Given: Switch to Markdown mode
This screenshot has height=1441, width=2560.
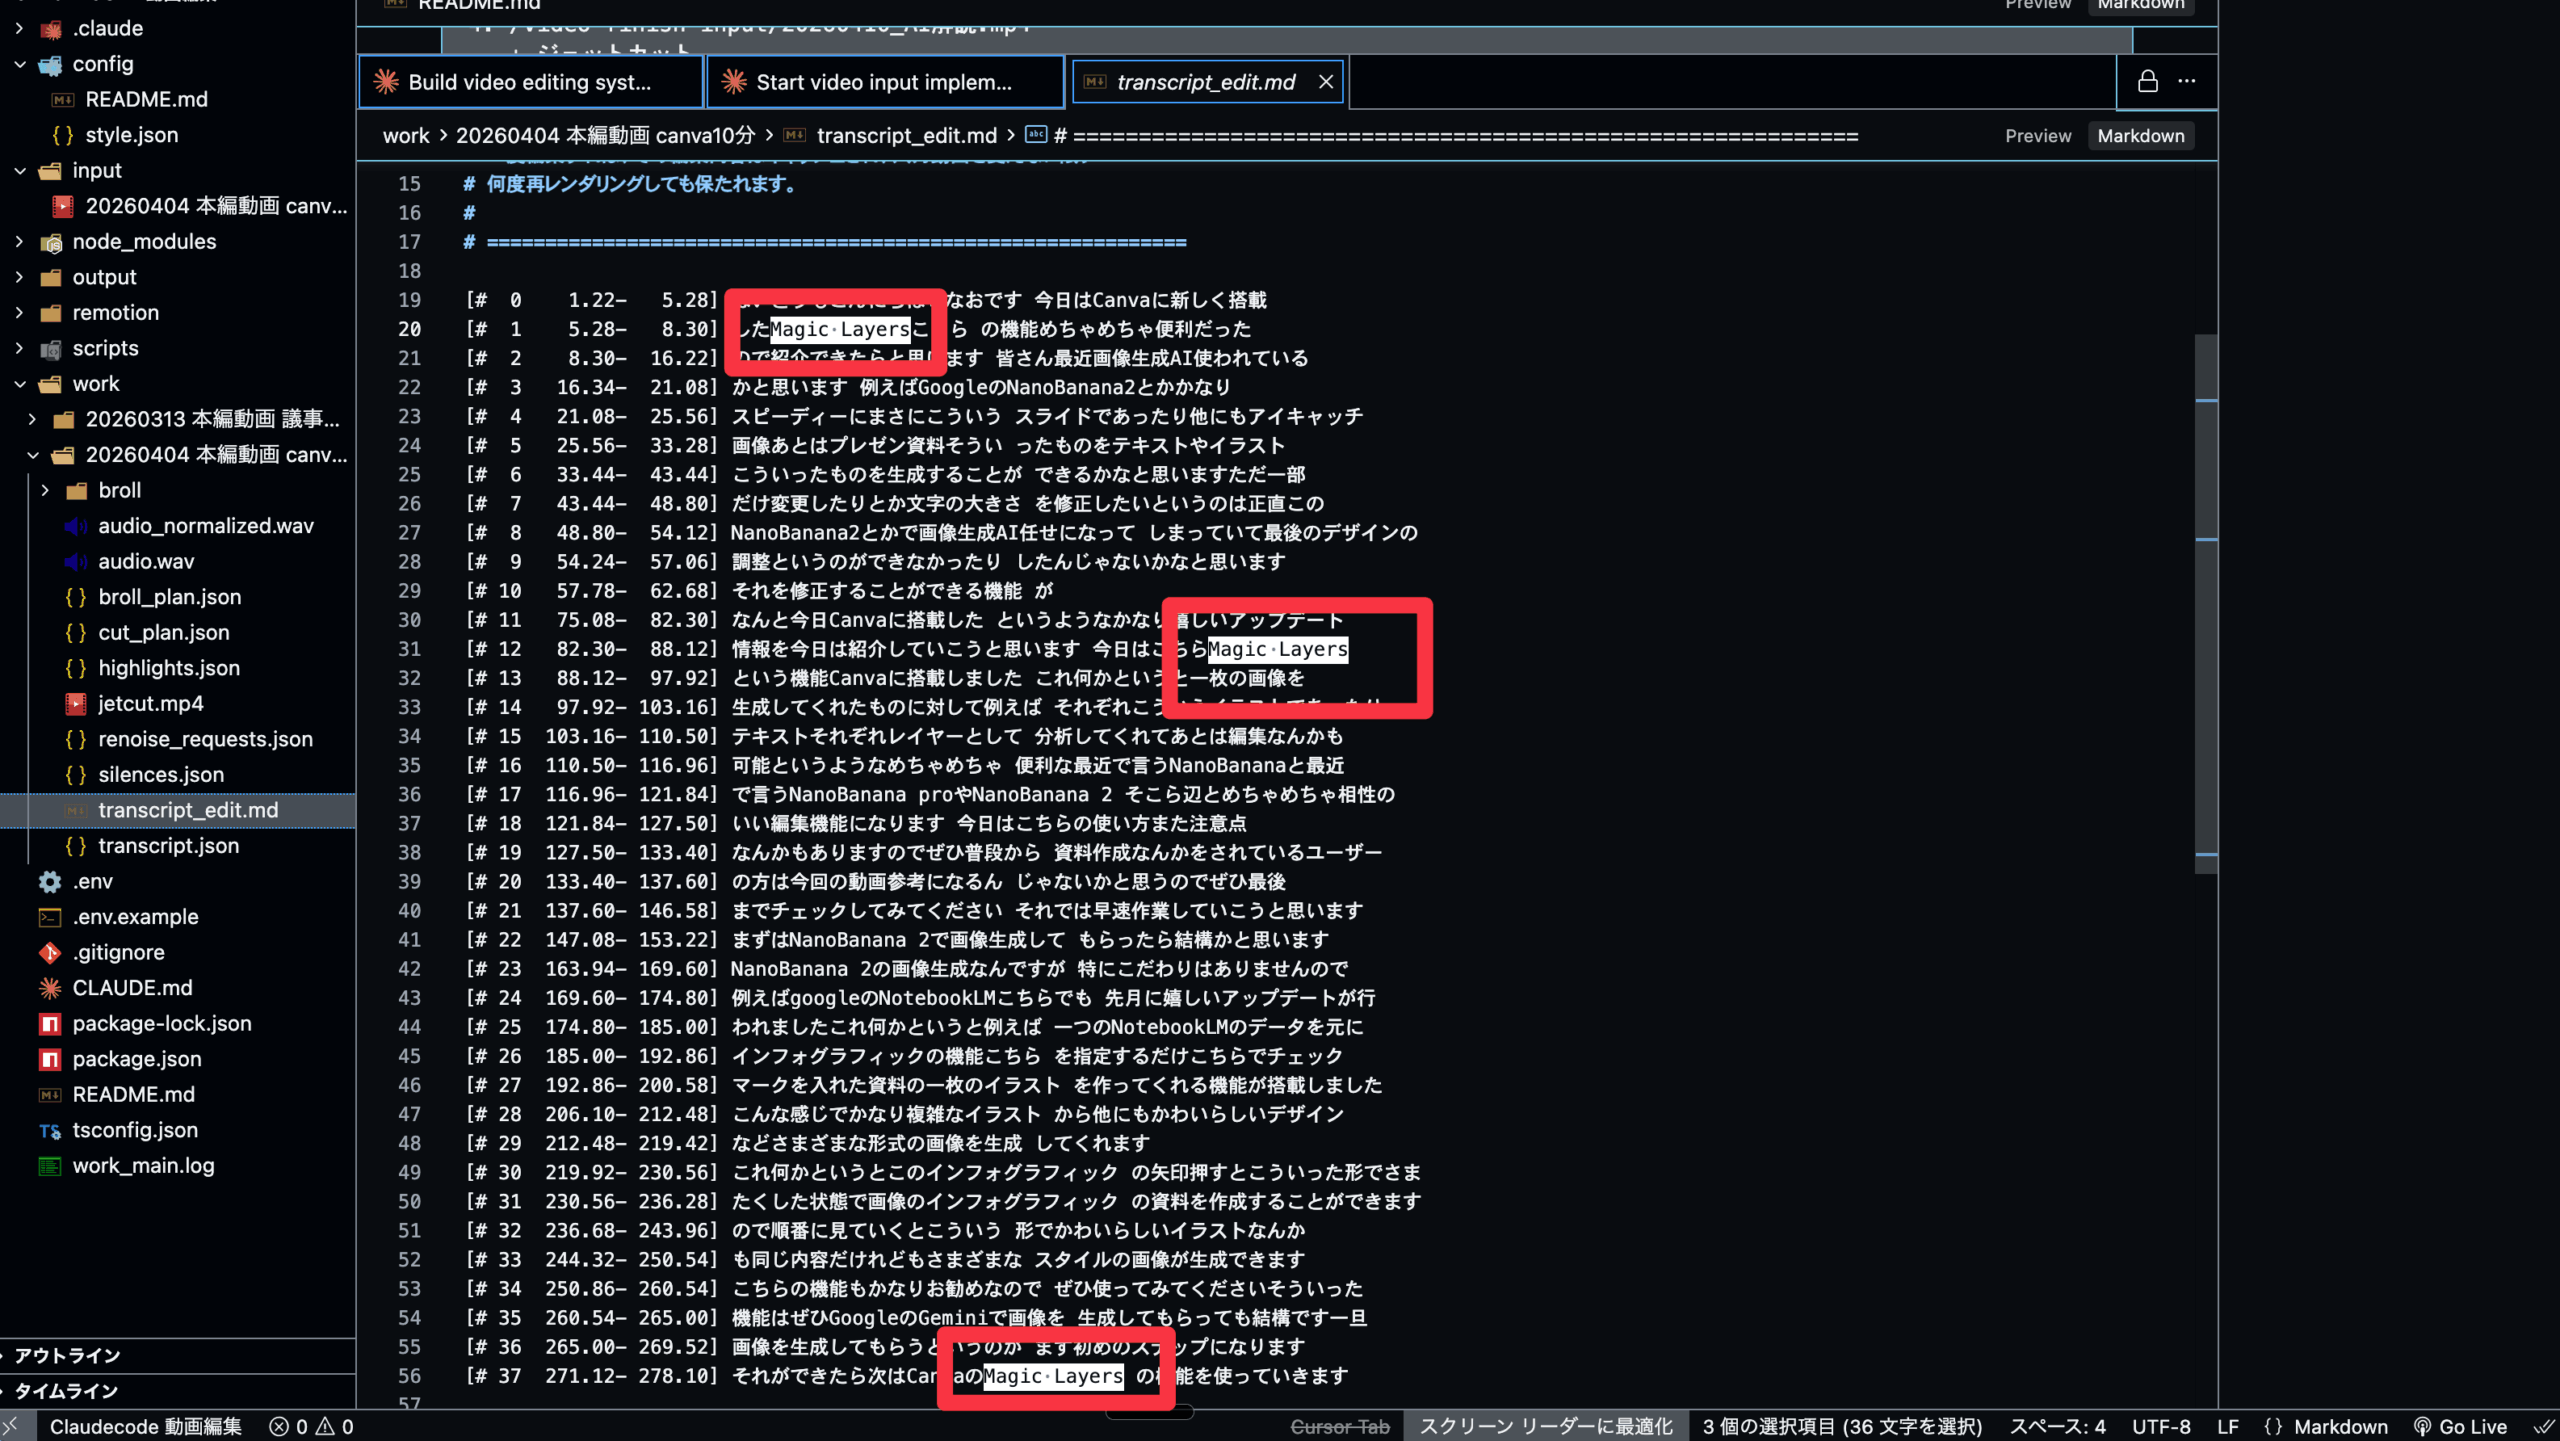Looking at the screenshot, I should [x=2140, y=136].
